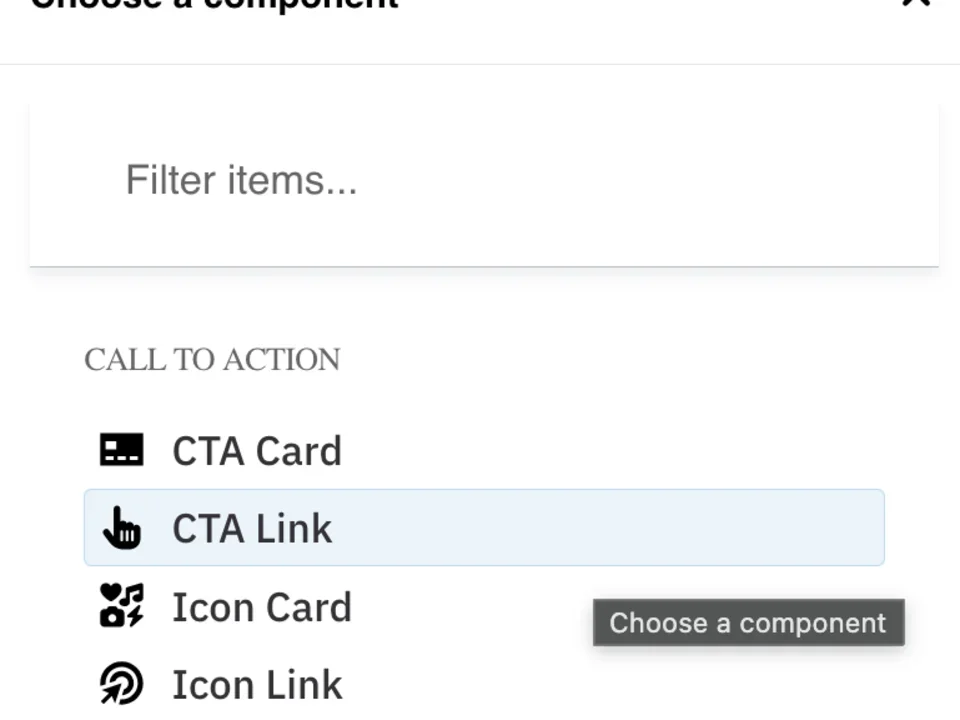Click the Icon Card media icon

(122, 607)
